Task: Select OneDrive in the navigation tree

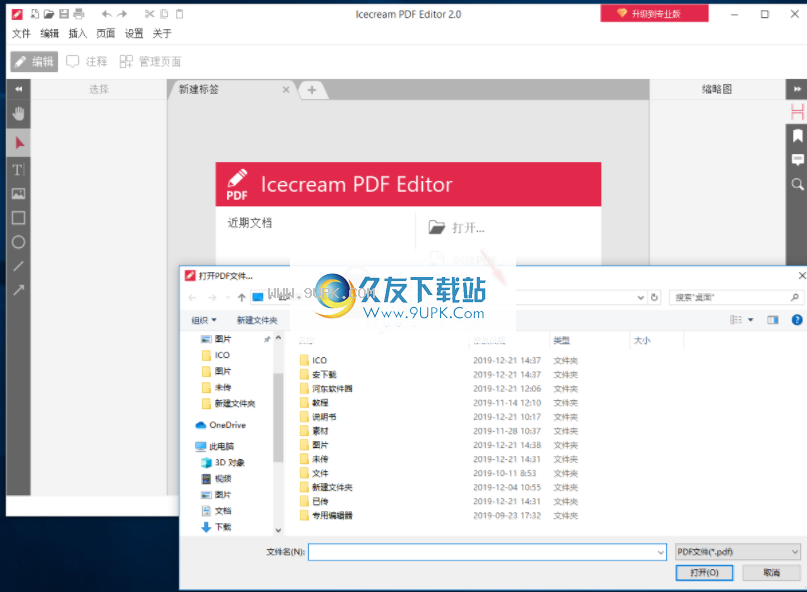Action: click(221, 425)
